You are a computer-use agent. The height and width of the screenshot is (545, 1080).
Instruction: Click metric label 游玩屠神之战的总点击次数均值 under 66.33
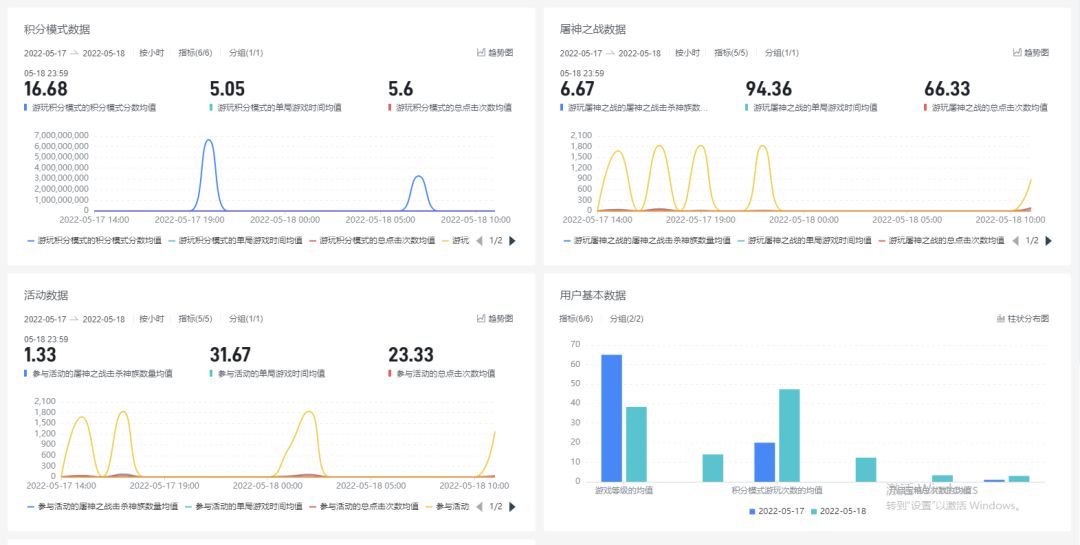[990, 107]
